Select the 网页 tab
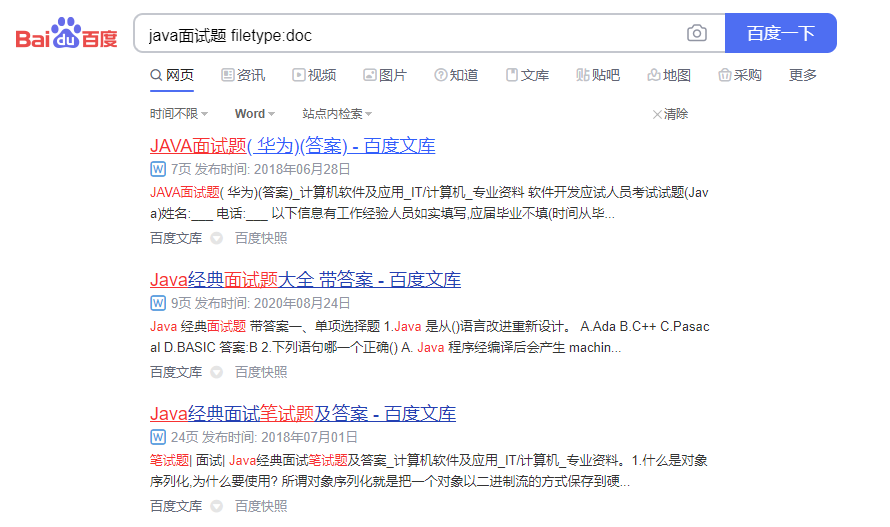 [x=172, y=76]
